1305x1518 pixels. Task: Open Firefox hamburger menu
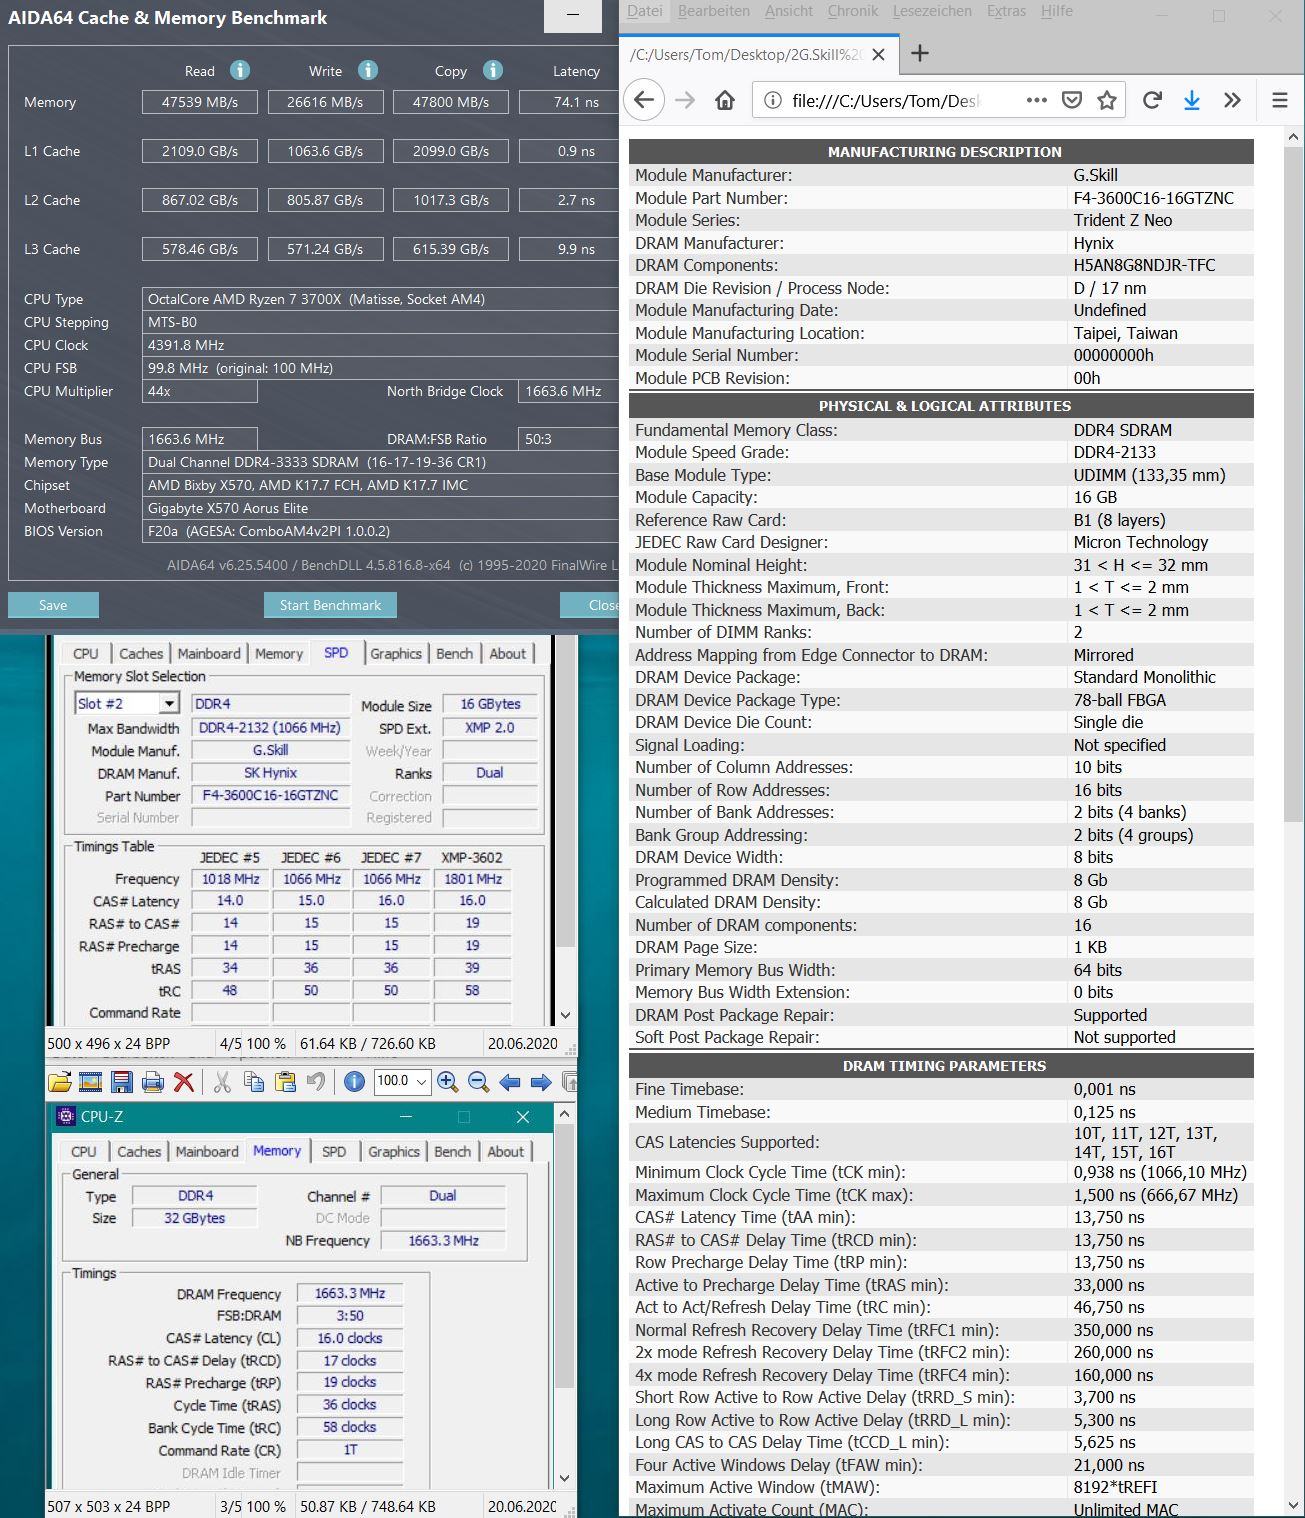tap(1280, 100)
